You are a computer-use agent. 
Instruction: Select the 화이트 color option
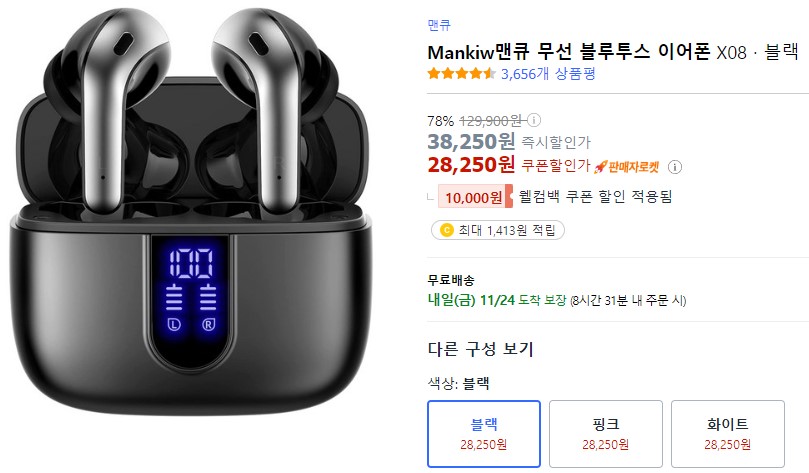click(727, 434)
